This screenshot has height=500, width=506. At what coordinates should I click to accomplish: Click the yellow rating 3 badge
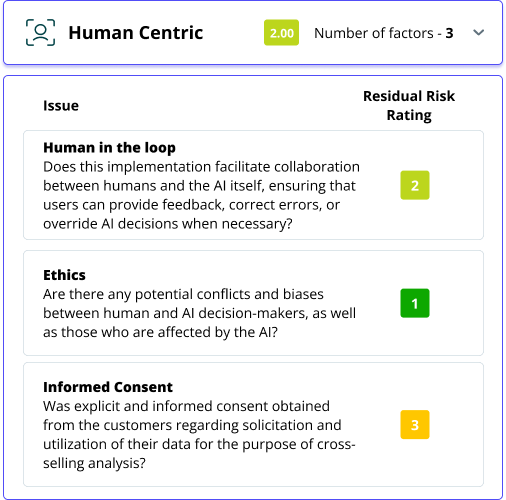point(415,424)
